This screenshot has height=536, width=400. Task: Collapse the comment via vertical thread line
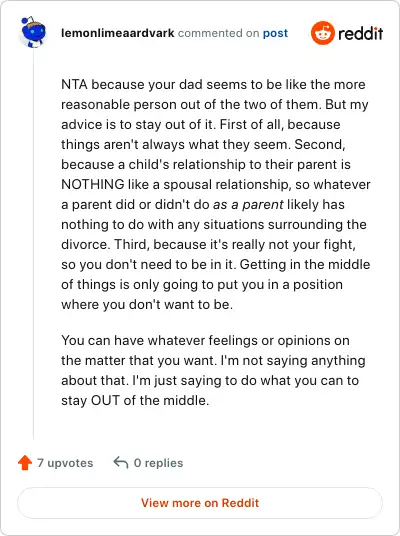34,243
